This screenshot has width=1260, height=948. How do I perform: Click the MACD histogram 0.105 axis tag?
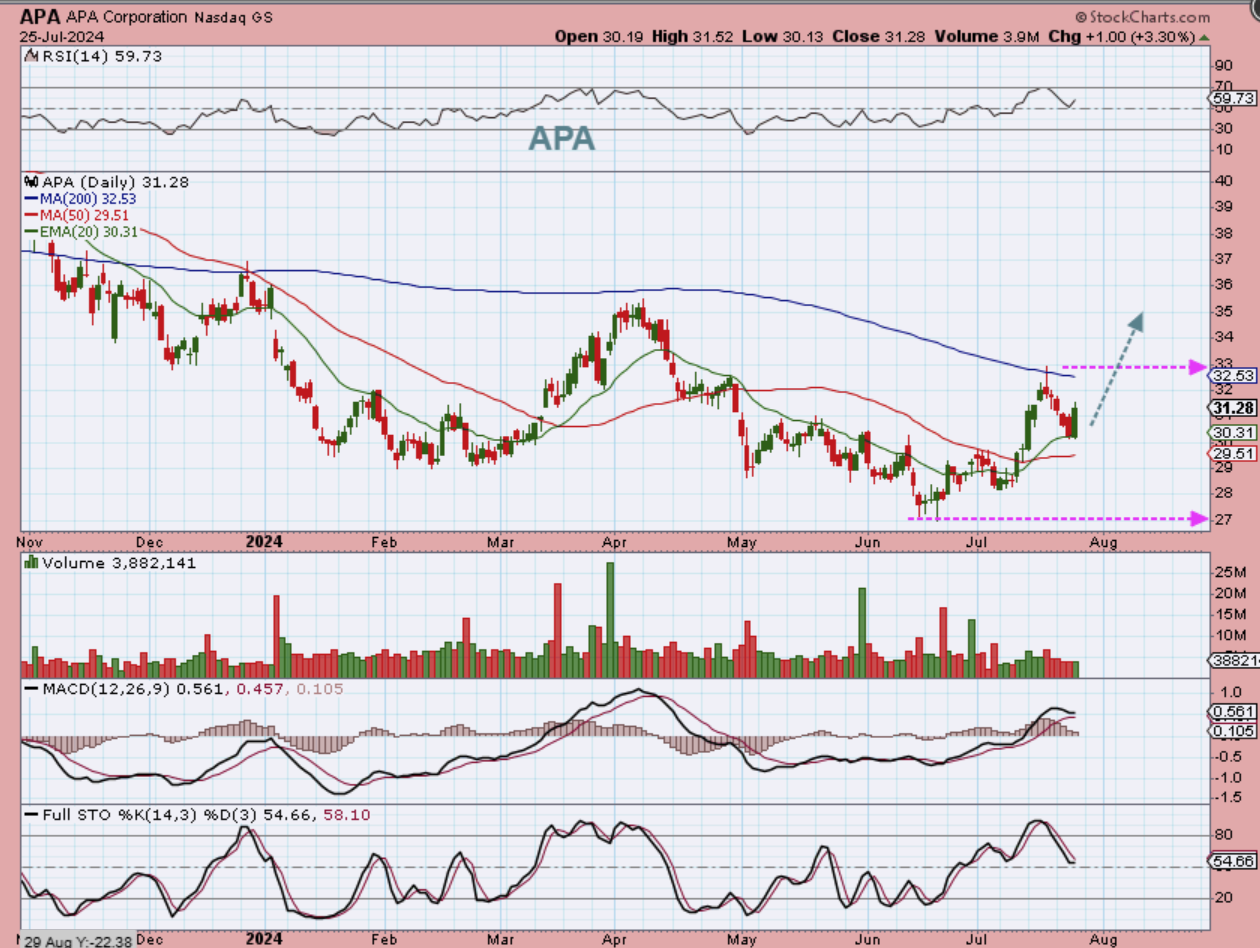point(1232,731)
